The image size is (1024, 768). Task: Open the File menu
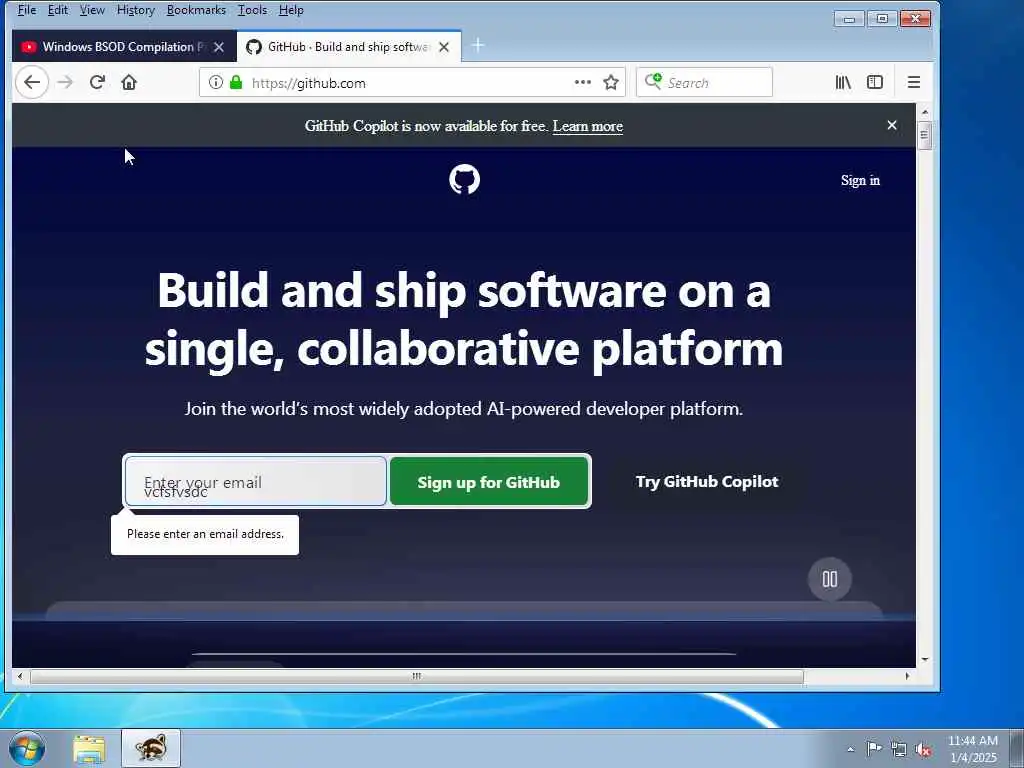coord(27,10)
